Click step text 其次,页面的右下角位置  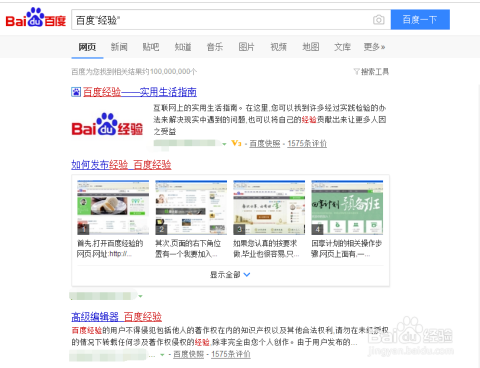pos(188,249)
